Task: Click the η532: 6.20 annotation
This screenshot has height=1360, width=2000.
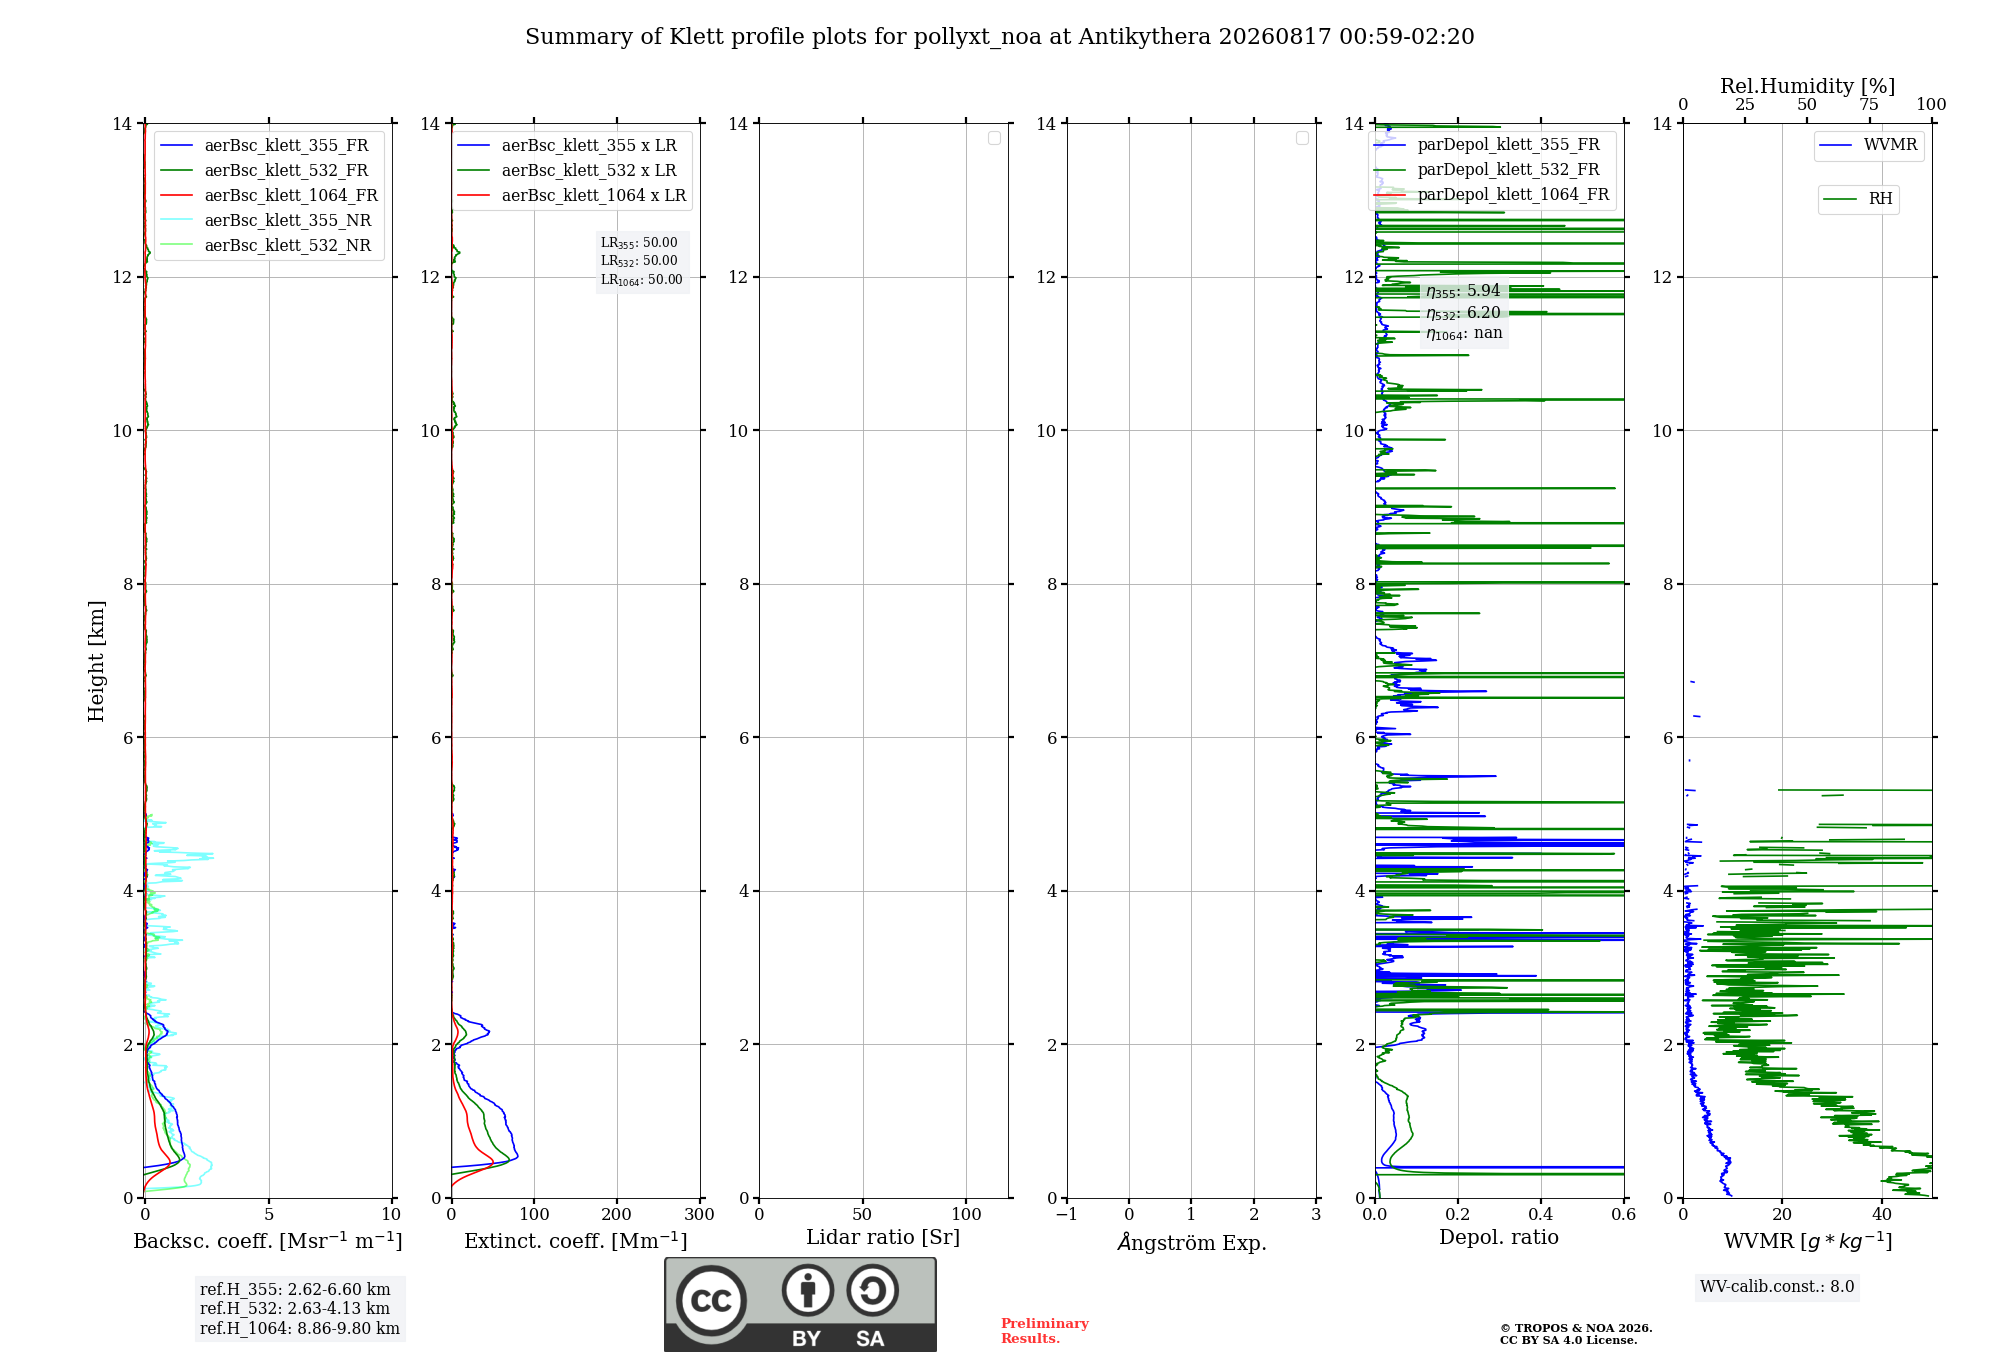Action: 1463,313
